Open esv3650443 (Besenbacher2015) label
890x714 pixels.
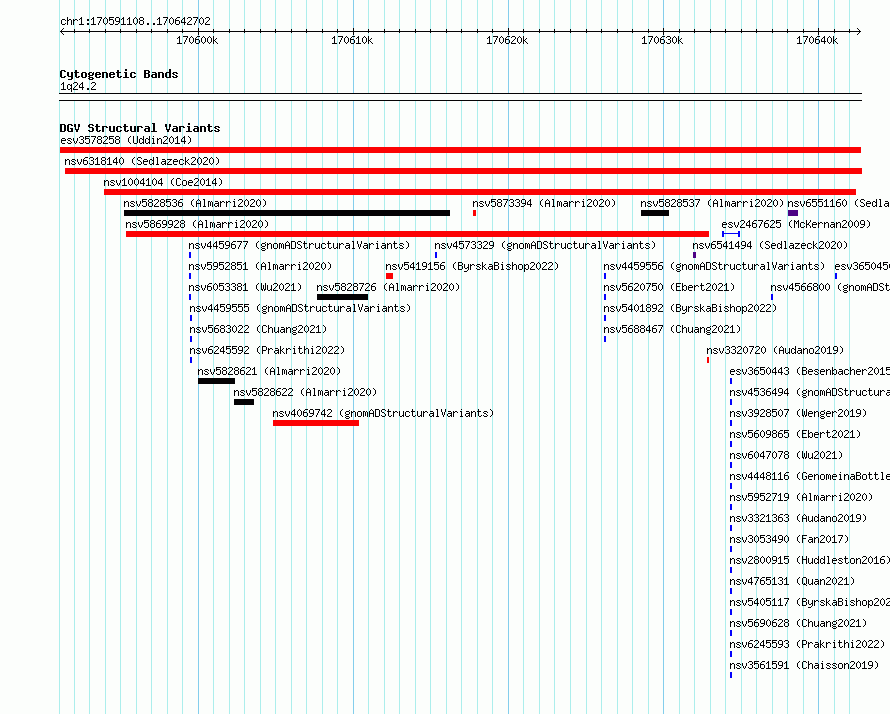tap(809, 371)
